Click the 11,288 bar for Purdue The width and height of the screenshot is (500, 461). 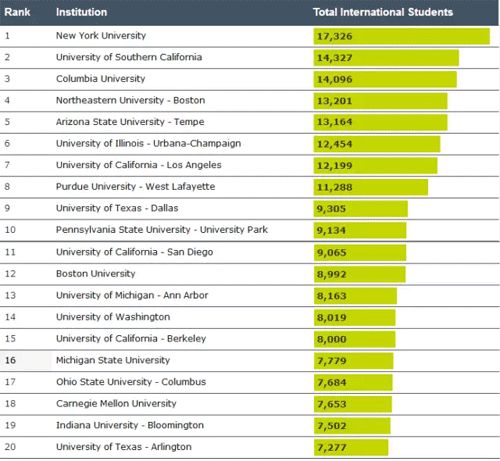click(x=371, y=187)
